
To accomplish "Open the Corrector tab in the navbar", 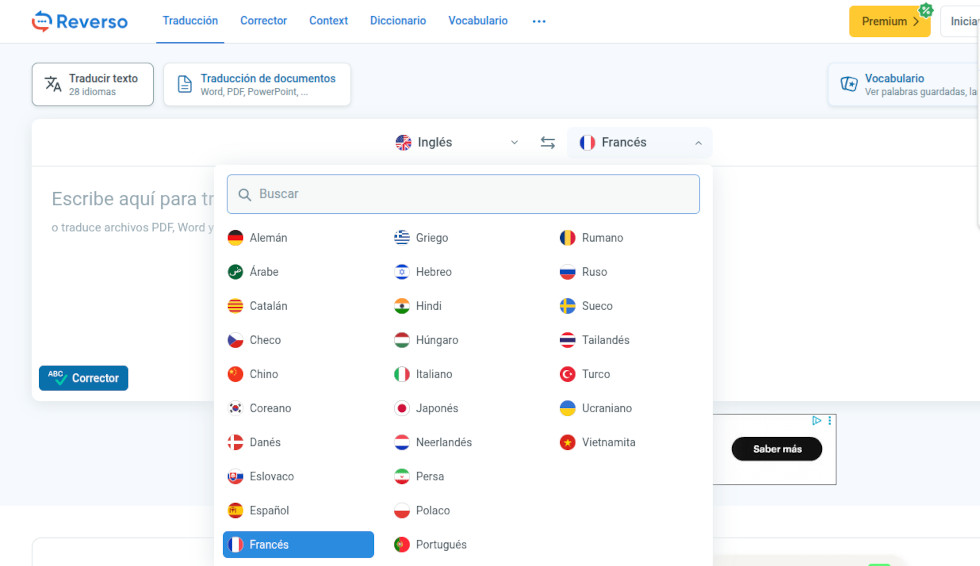I will 263,21.
